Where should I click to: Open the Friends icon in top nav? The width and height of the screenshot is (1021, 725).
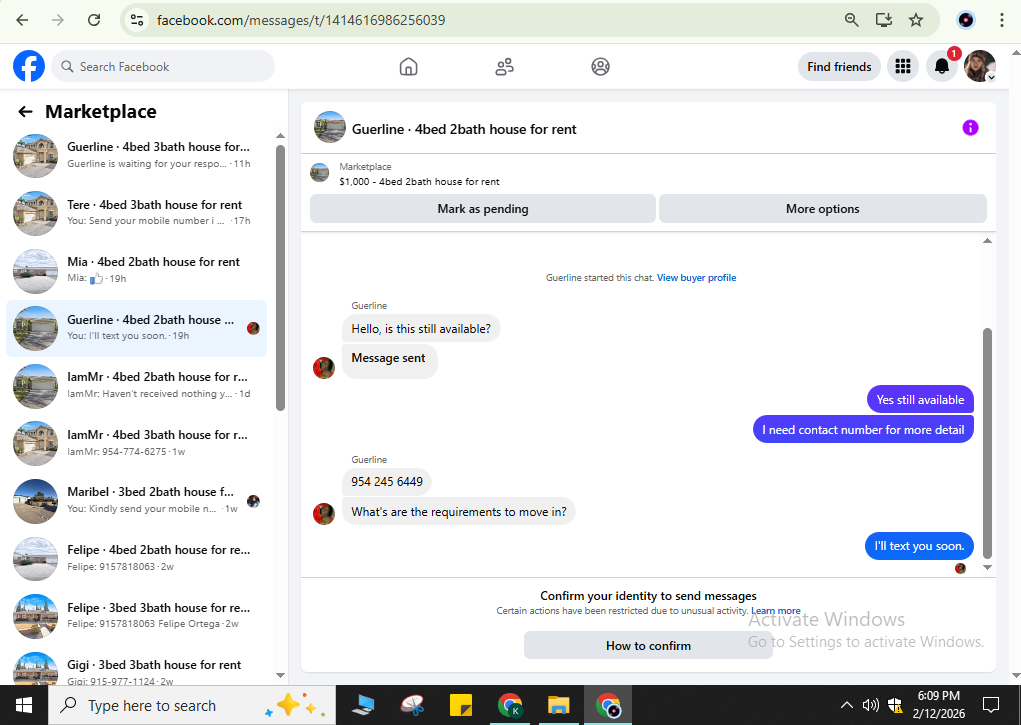tap(505, 66)
